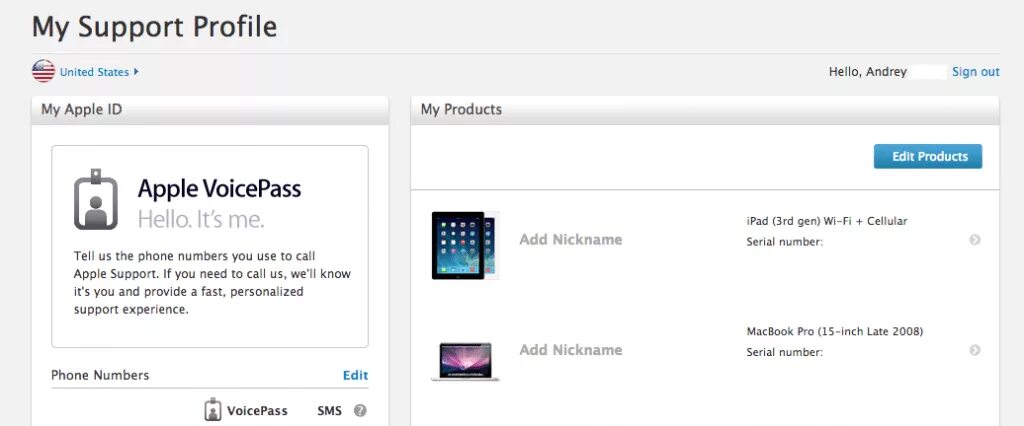
Task: Open the SMS help question mark icon
Action: click(360, 411)
